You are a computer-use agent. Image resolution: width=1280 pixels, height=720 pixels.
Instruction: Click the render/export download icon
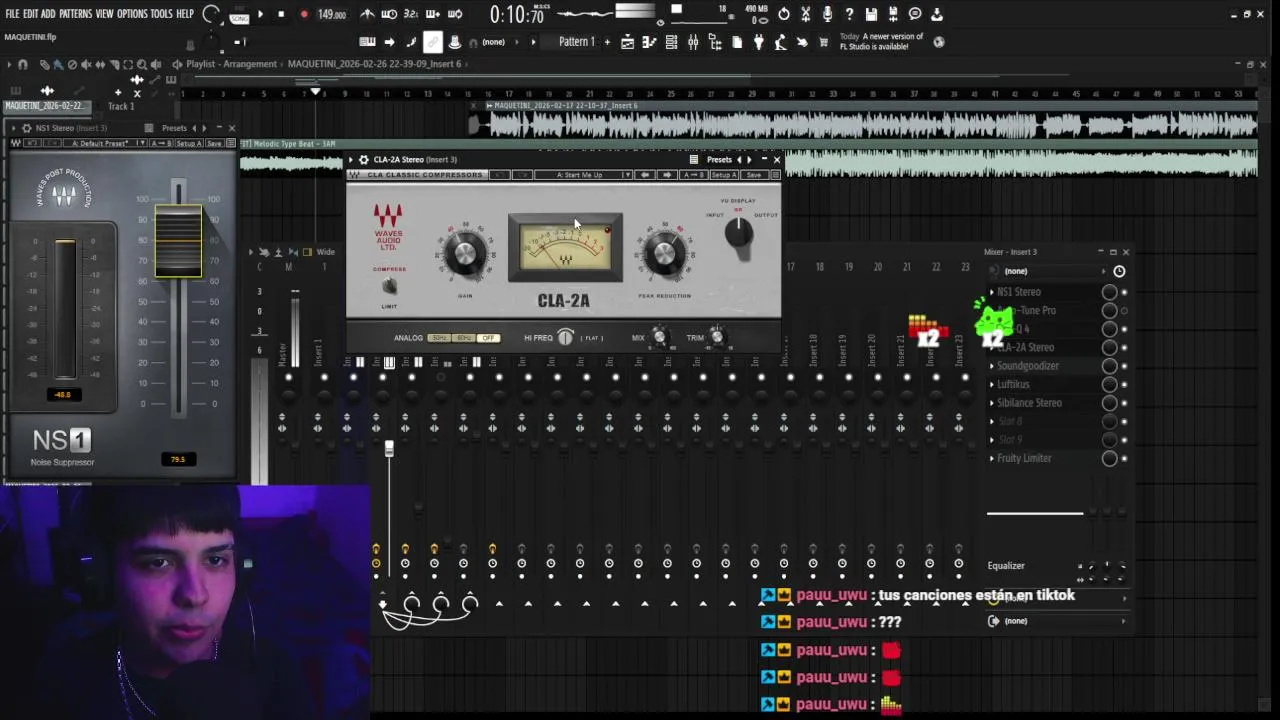pyautogui.click(x=937, y=14)
